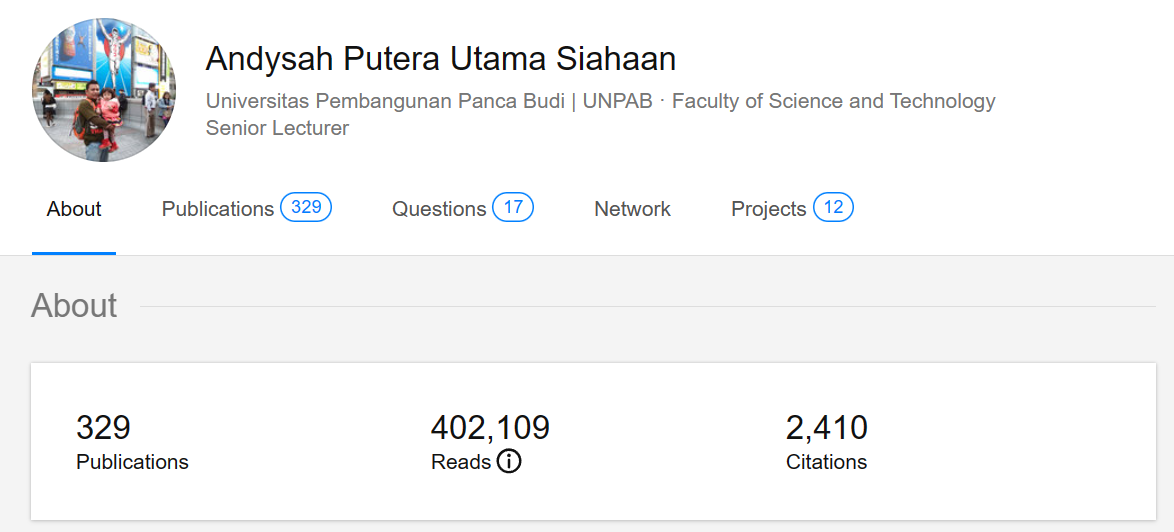The width and height of the screenshot is (1174, 532).
Task: Click the 329 publications count badge
Action: point(306,207)
